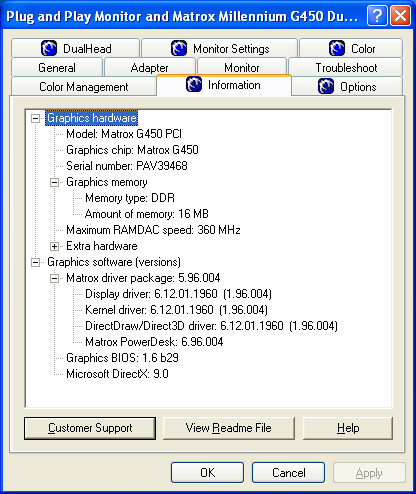Select Amount of memory: 16 MB row

pos(147,214)
